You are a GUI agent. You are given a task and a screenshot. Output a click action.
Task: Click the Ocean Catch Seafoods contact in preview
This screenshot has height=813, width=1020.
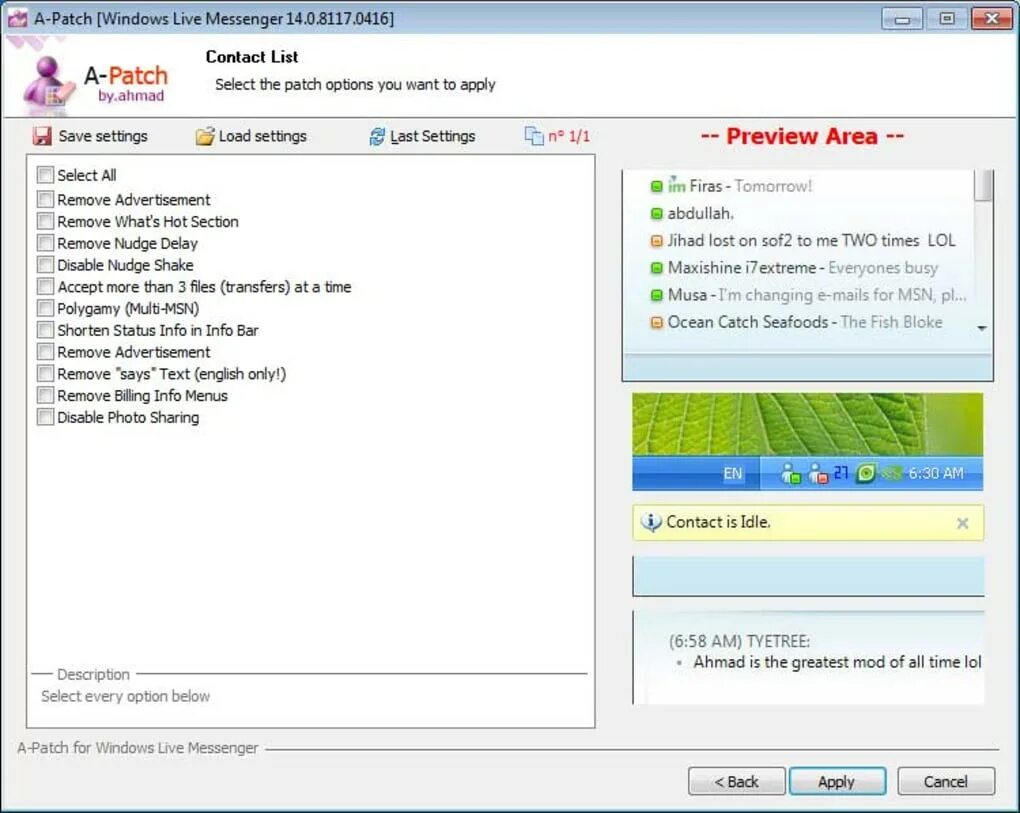click(796, 323)
